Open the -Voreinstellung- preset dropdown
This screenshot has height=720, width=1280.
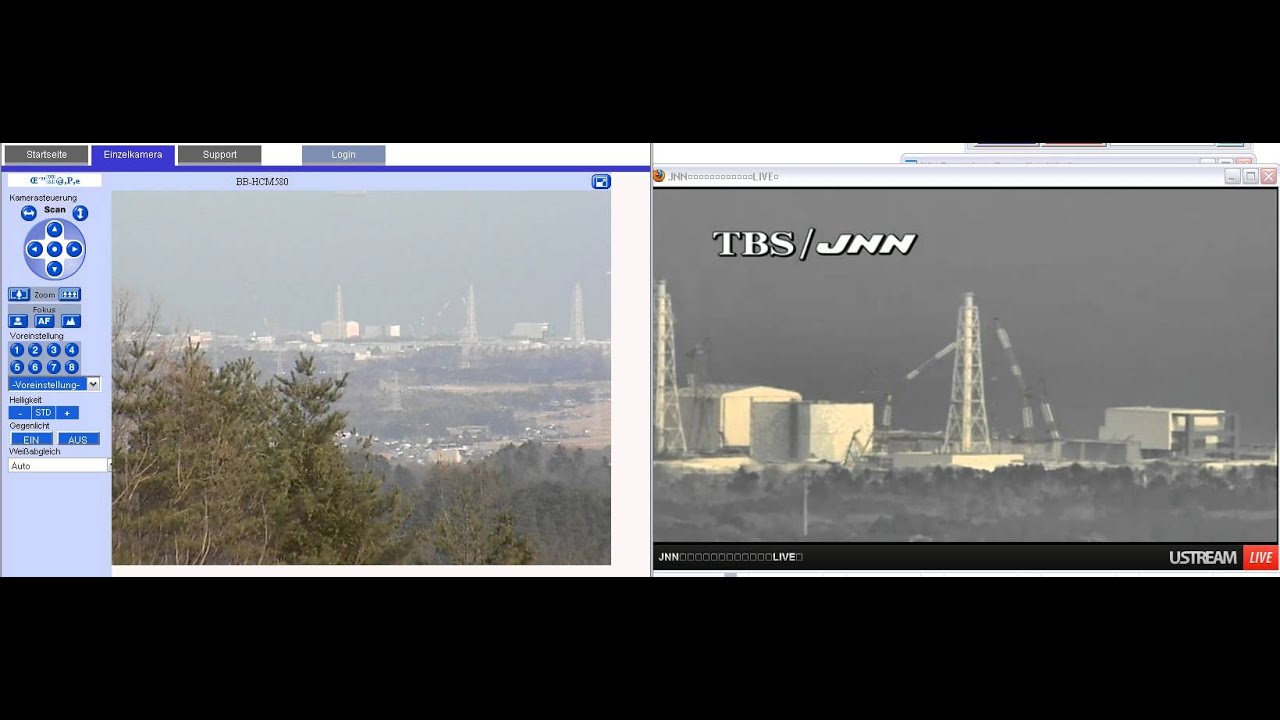[54, 384]
